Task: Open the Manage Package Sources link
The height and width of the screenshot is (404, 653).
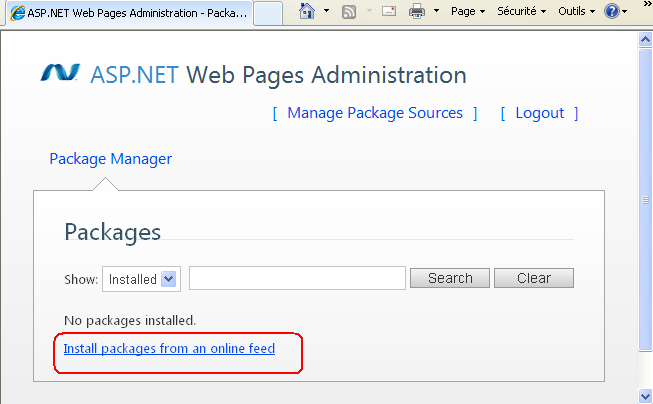Action: pyautogui.click(x=375, y=113)
